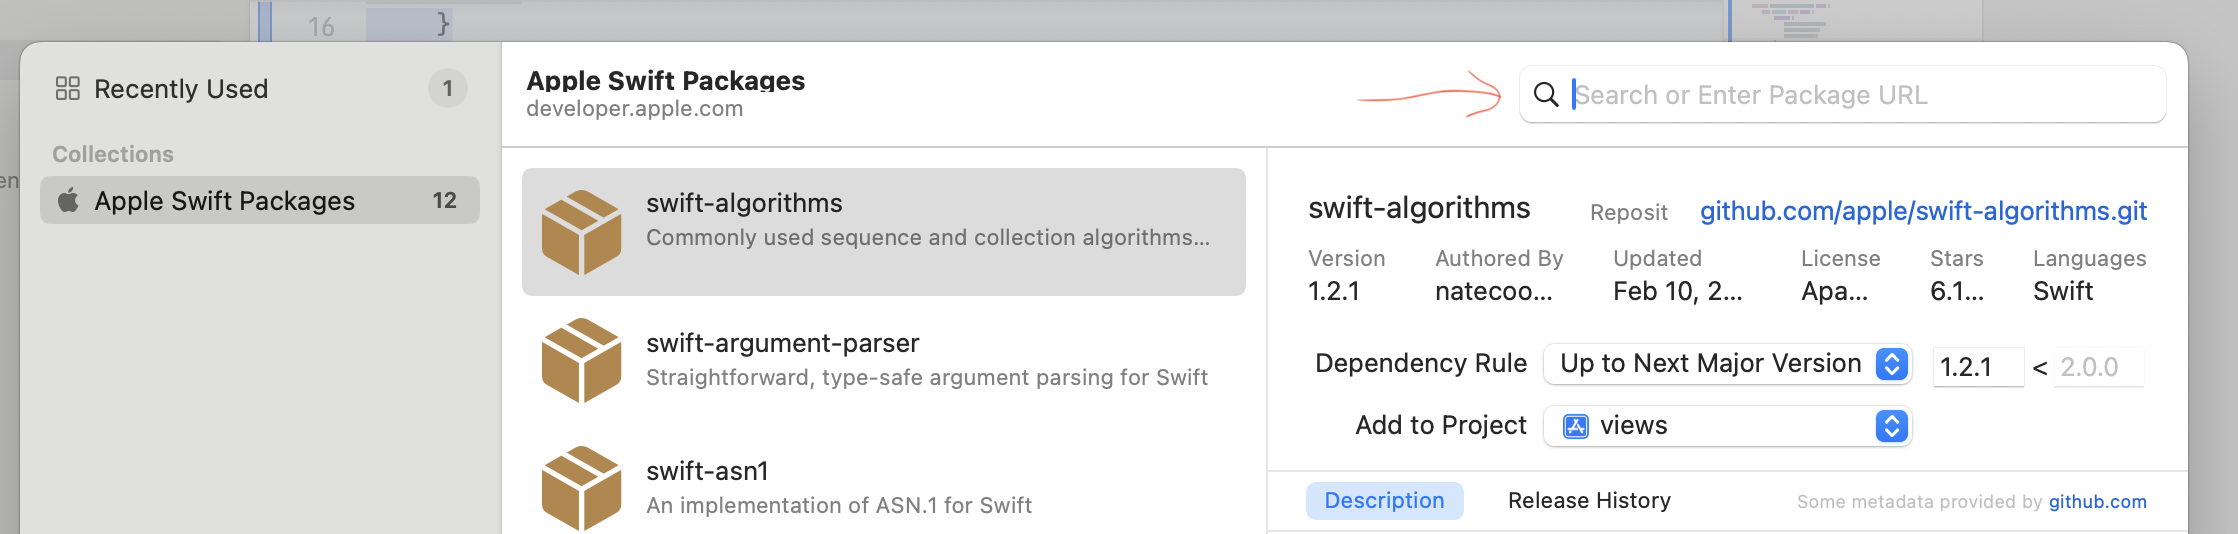The height and width of the screenshot is (534, 2238).
Task: Open the github.com metadata link
Action: 2097,502
